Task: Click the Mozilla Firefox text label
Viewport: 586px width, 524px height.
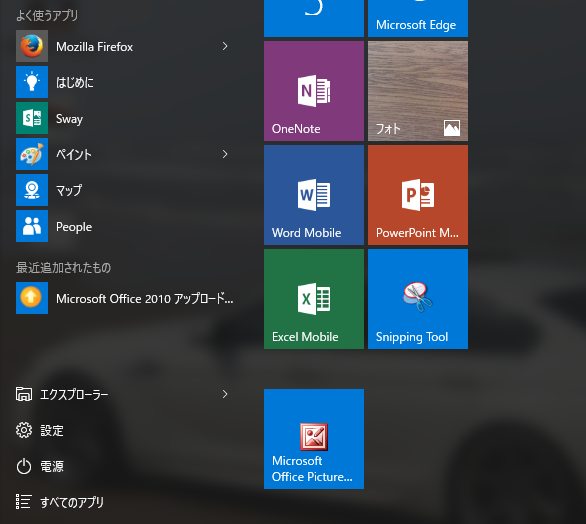Action: tap(95, 47)
